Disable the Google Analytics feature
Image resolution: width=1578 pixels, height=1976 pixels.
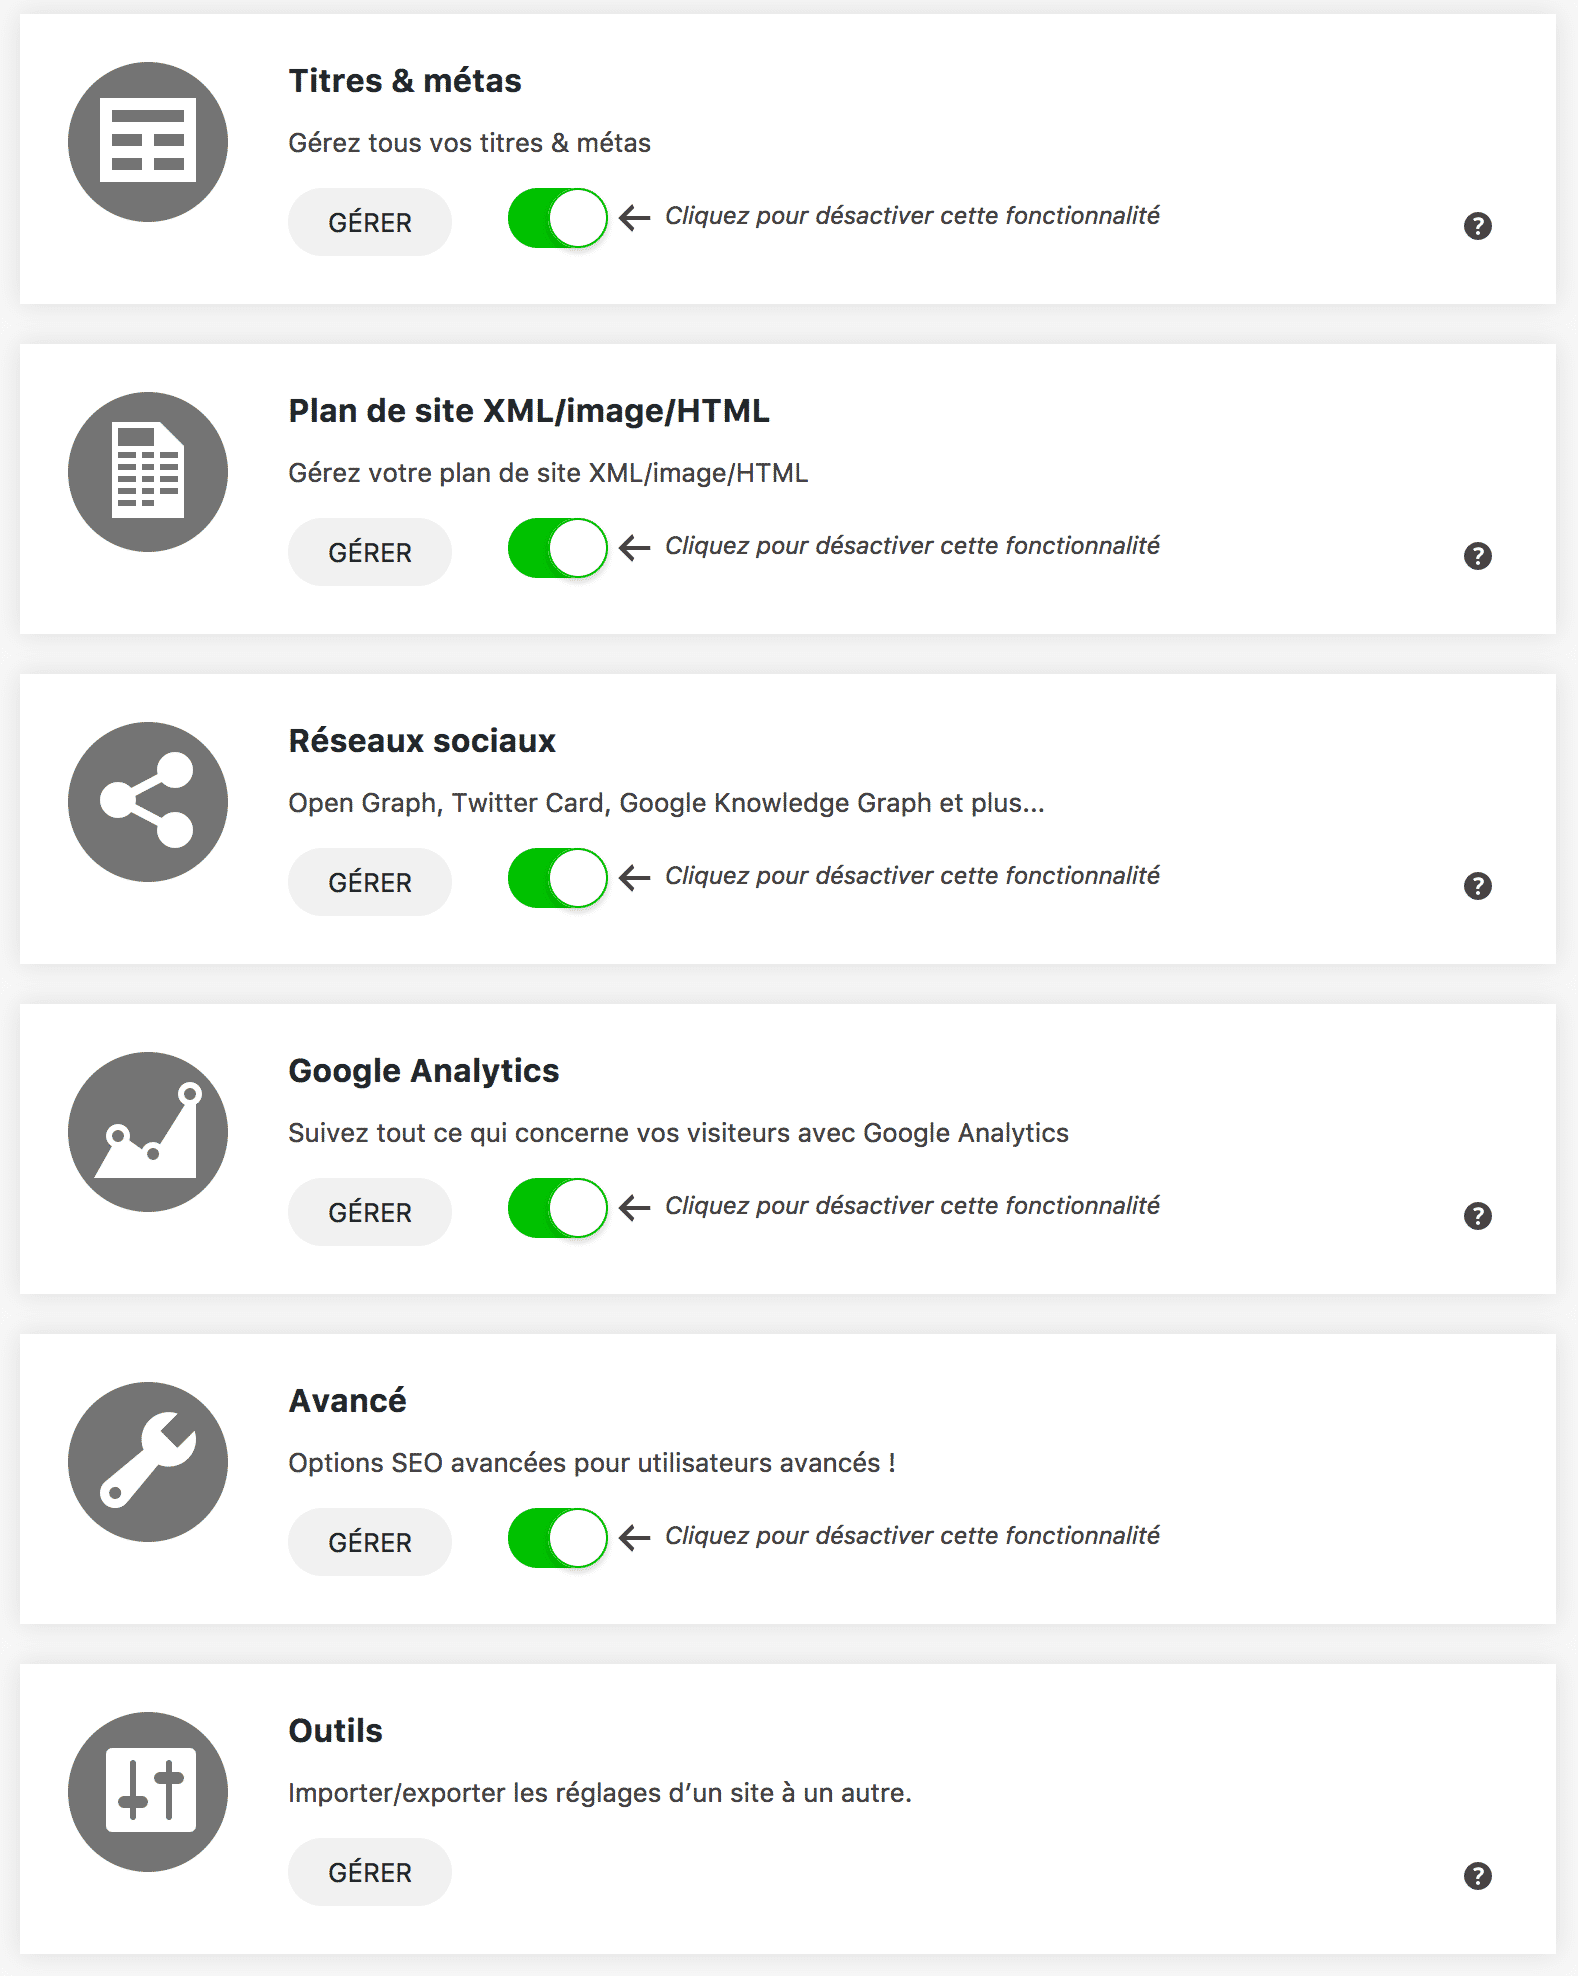coord(556,1207)
